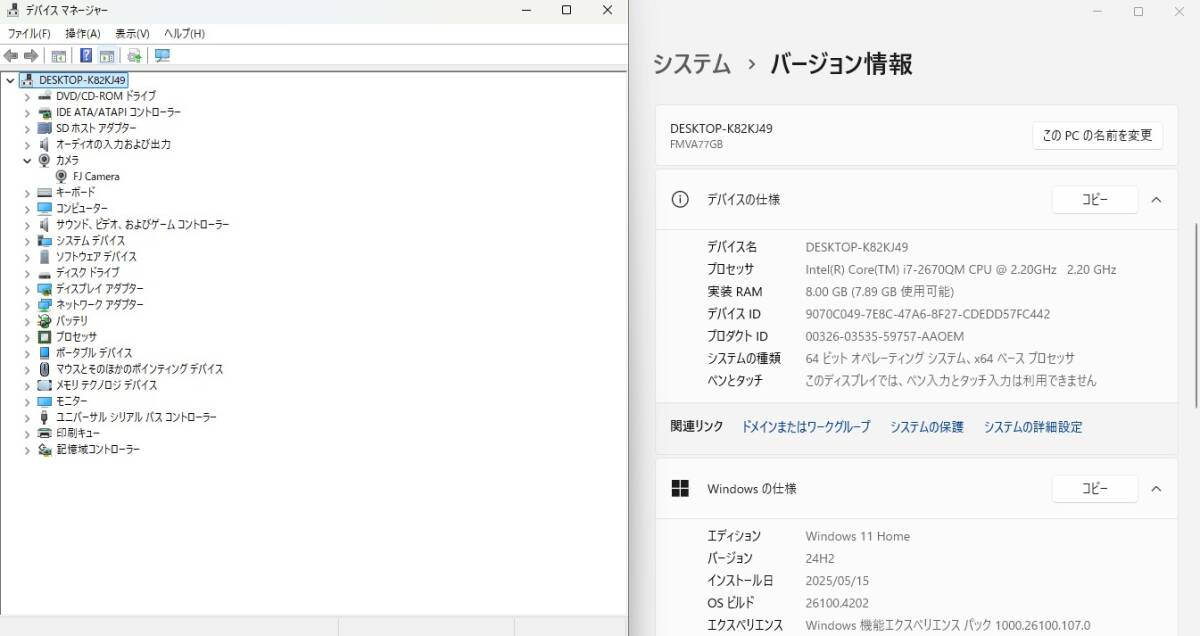Image resolution: width=1200 pixels, height=636 pixels.
Task: Select the IDE ATA/ATAPI コントローラー icon
Action: pyautogui.click(x=44, y=112)
